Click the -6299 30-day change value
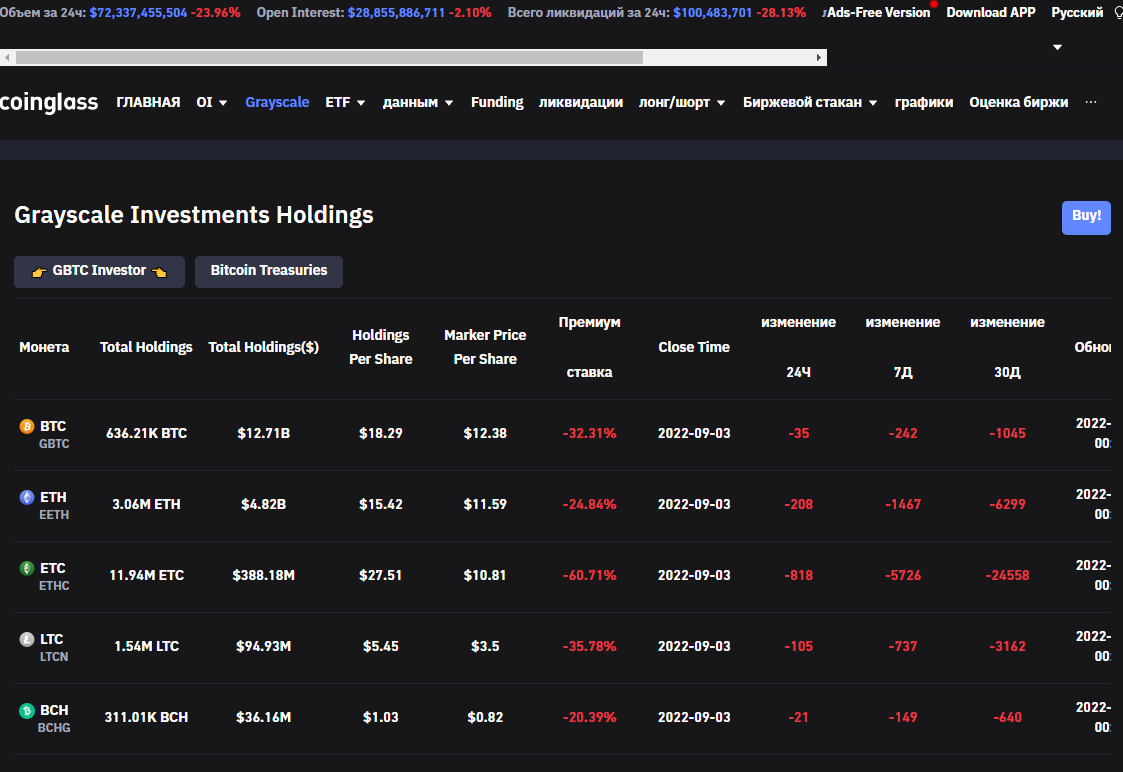1123x772 pixels. click(x=1007, y=504)
